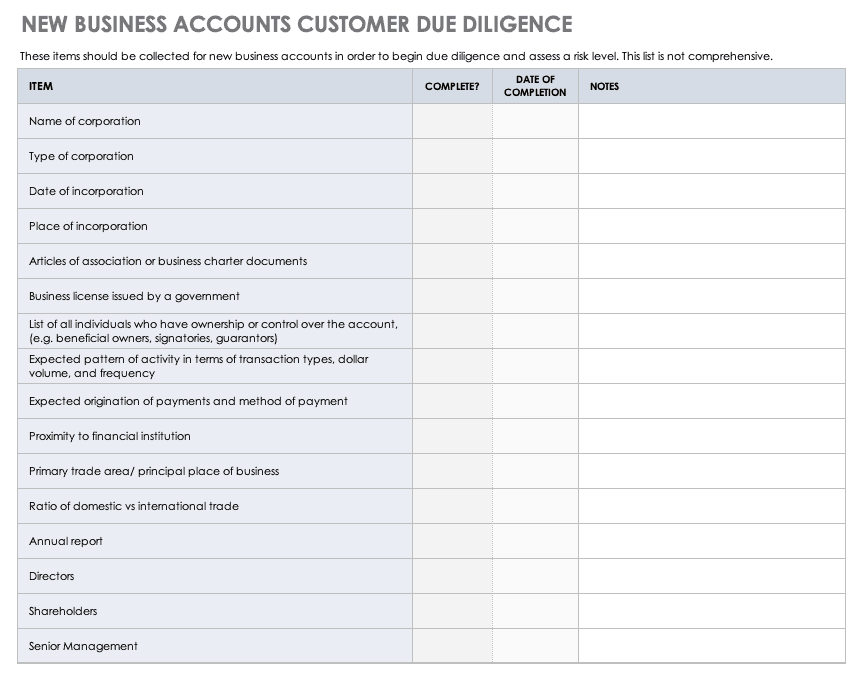Image resolution: width=865 pixels, height=688 pixels.
Task: Click the COMPLETE? column header
Action: (x=452, y=86)
